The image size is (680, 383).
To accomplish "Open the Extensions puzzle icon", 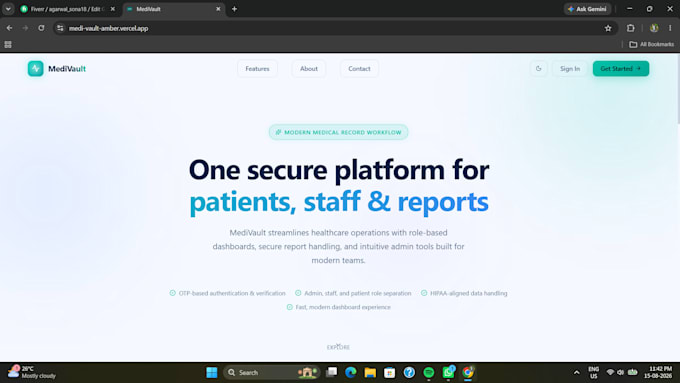I will [631, 28].
